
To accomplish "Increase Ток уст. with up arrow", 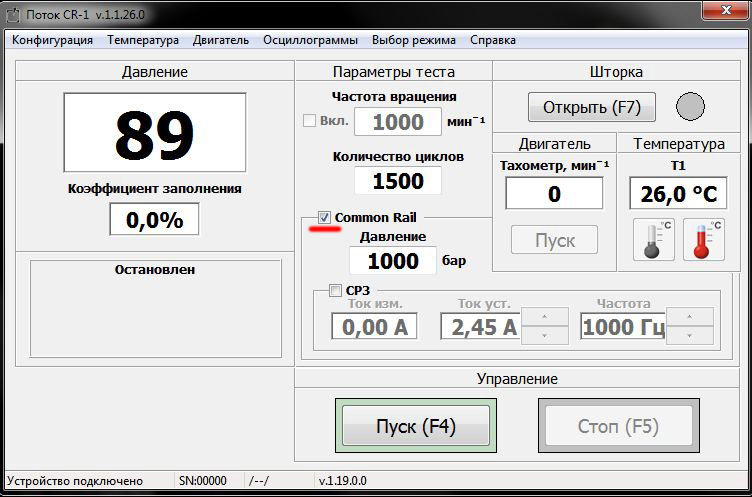I will pos(544,317).
